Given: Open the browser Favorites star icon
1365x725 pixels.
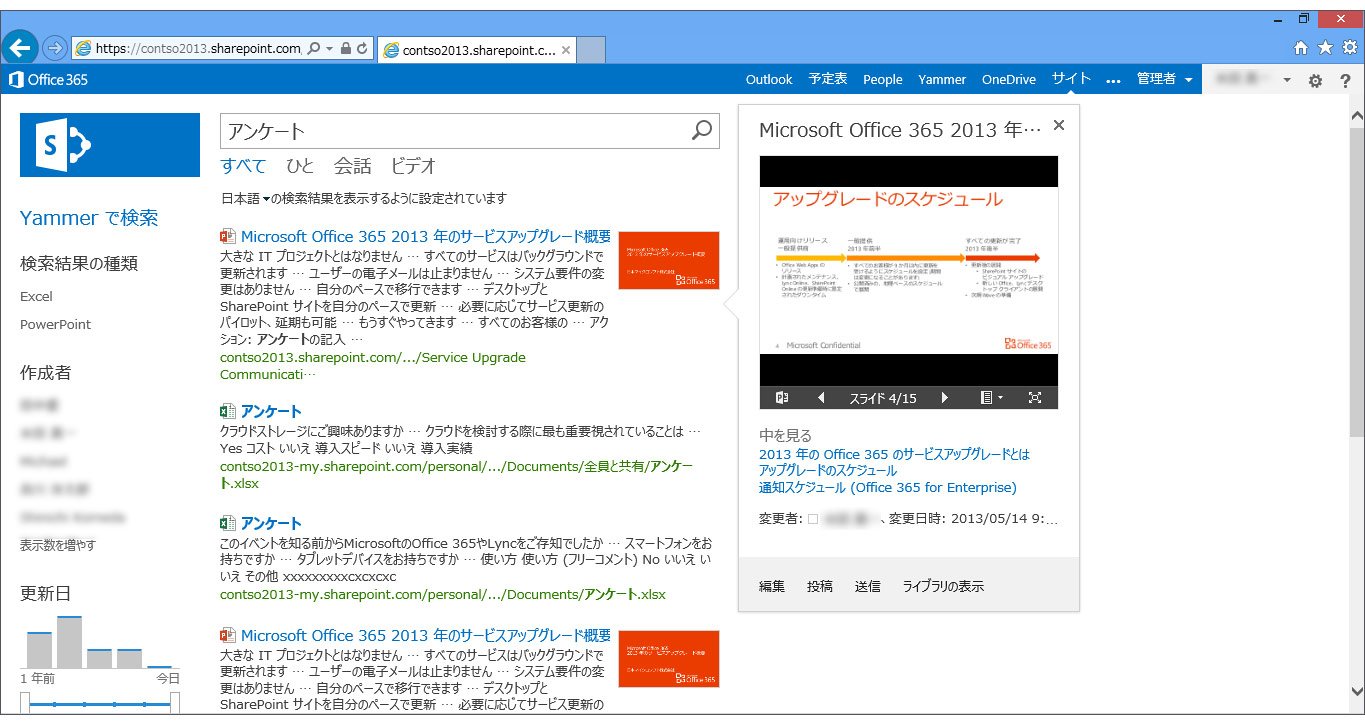Looking at the screenshot, I should click(1325, 47).
